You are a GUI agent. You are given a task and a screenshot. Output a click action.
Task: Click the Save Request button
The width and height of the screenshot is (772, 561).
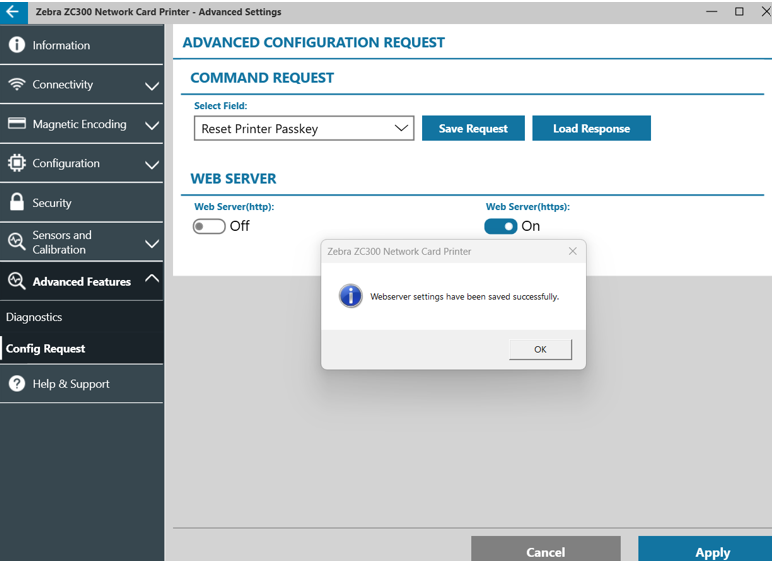[x=473, y=129]
